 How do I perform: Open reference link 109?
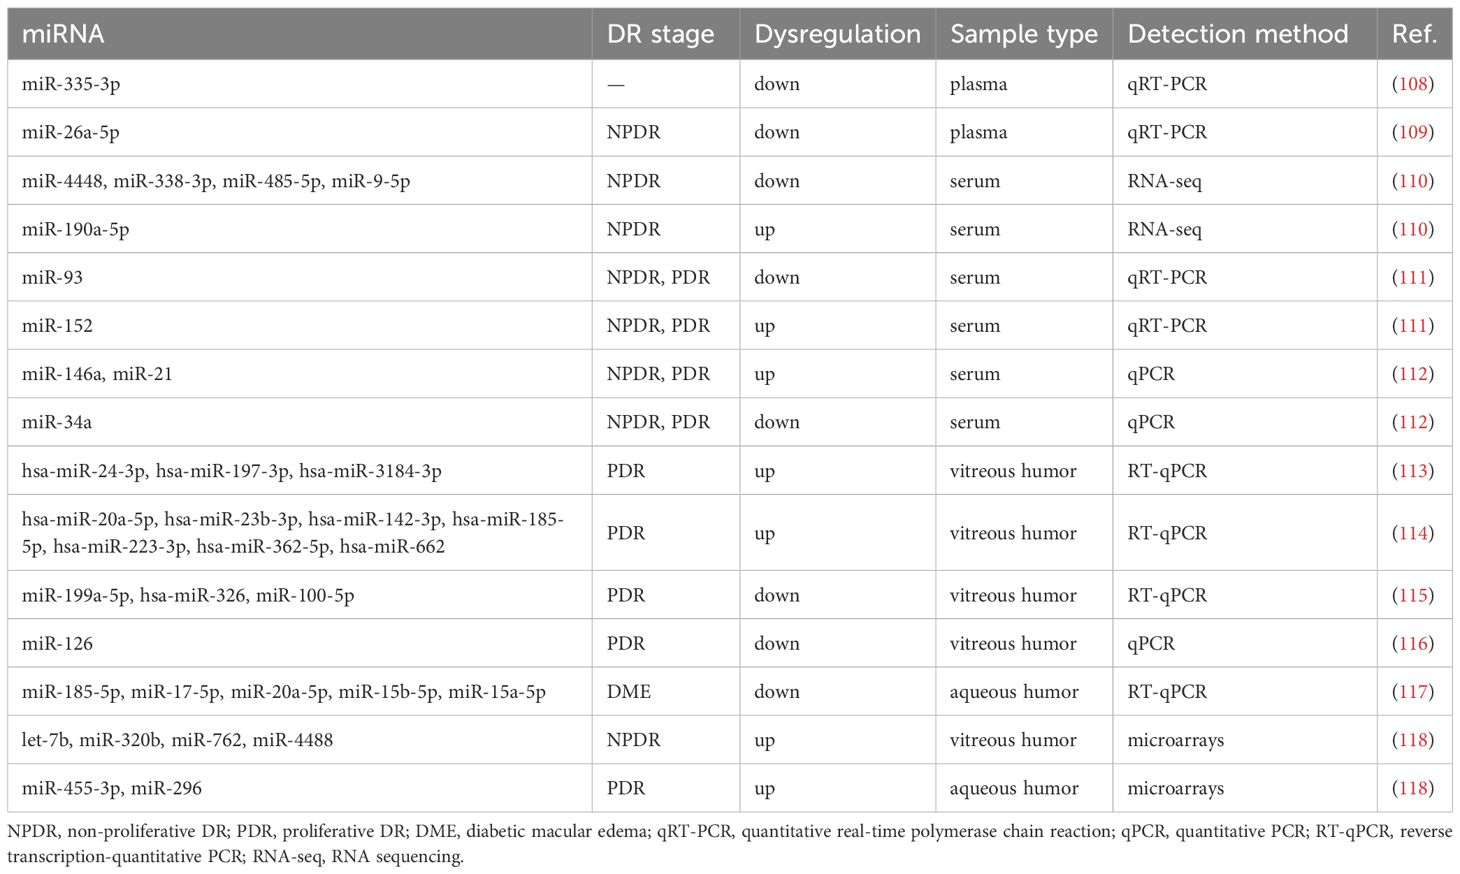pos(1413,132)
